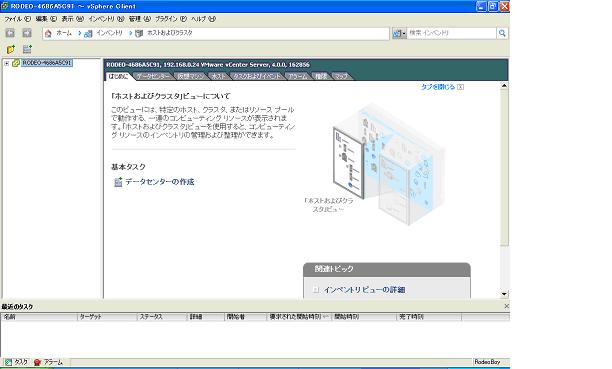Open the ファイル menu
The height and width of the screenshot is (369, 612).
(x=17, y=19)
